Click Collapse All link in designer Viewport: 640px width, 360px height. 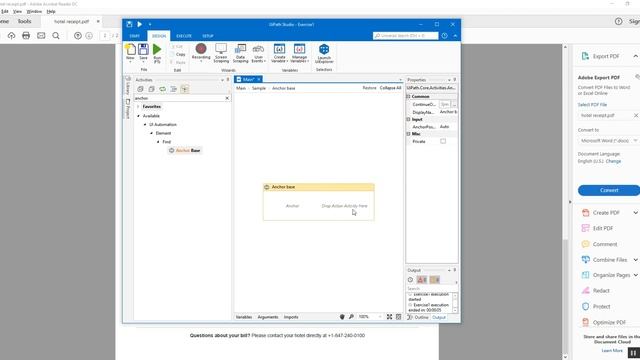(x=391, y=88)
